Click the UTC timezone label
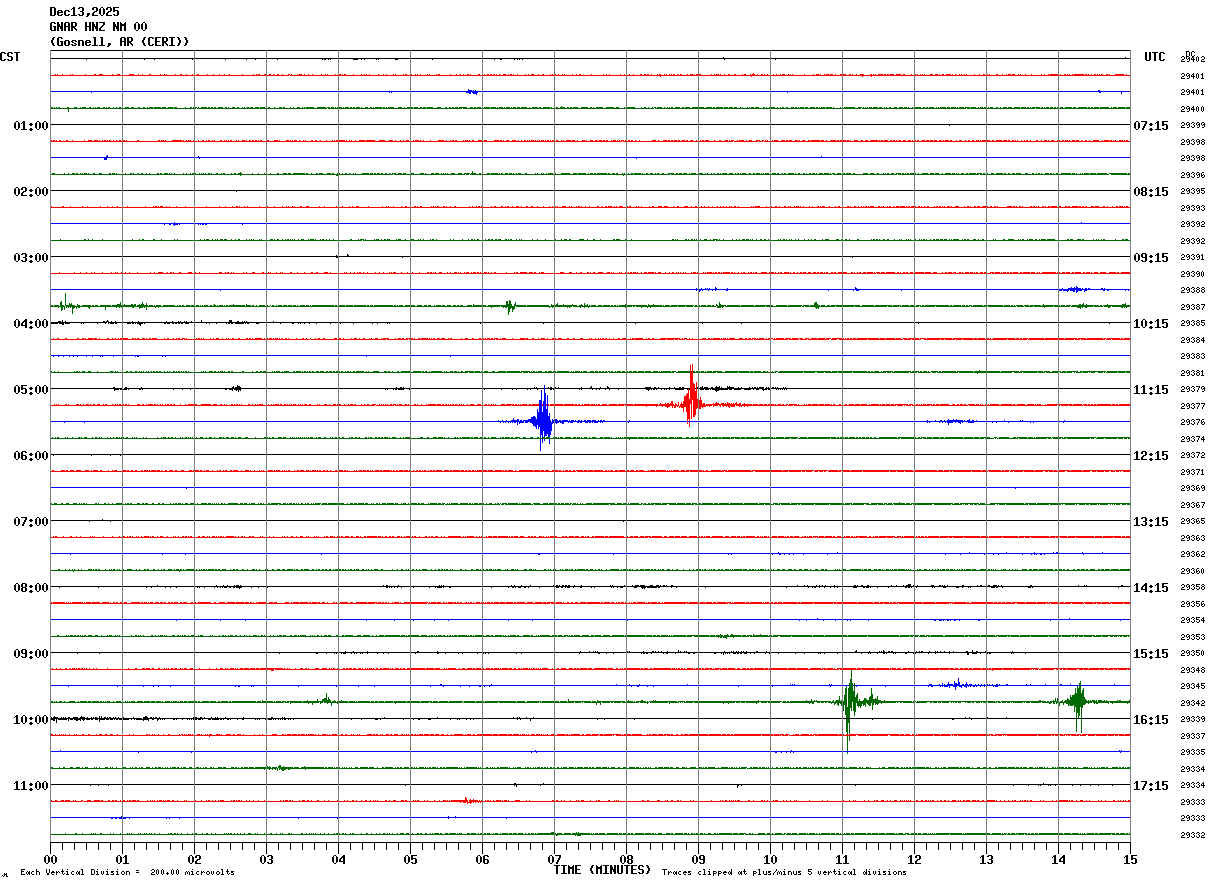The height and width of the screenshot is (886, 1210). tap(1155, 57)
